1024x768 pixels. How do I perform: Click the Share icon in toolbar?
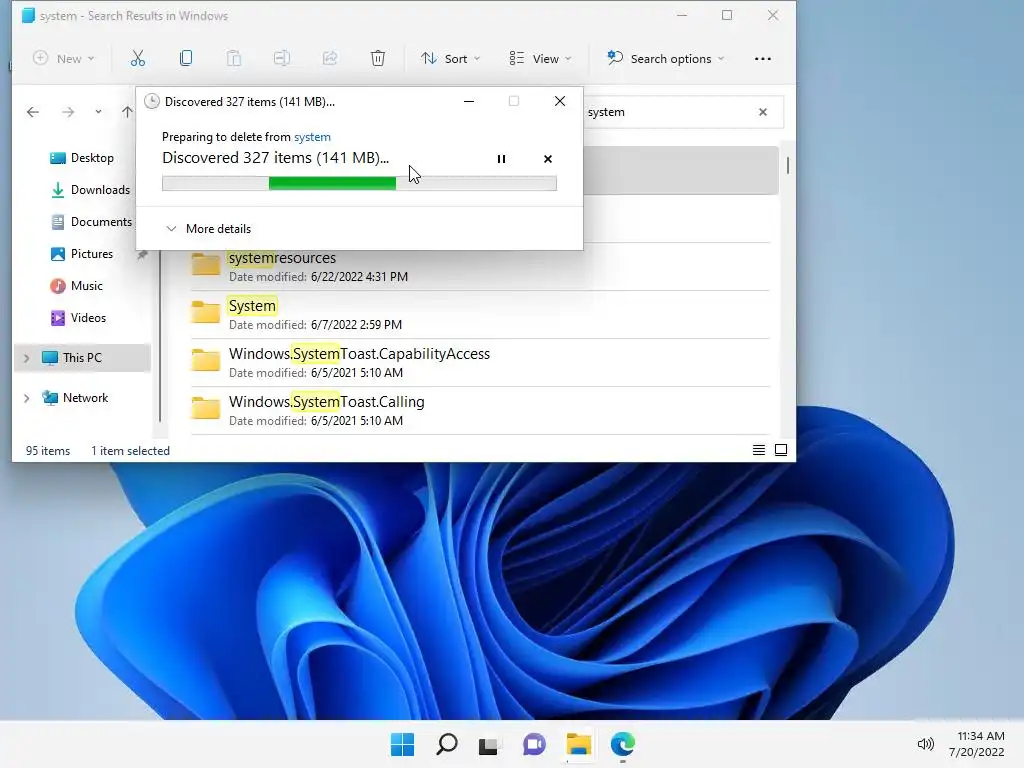330,59
